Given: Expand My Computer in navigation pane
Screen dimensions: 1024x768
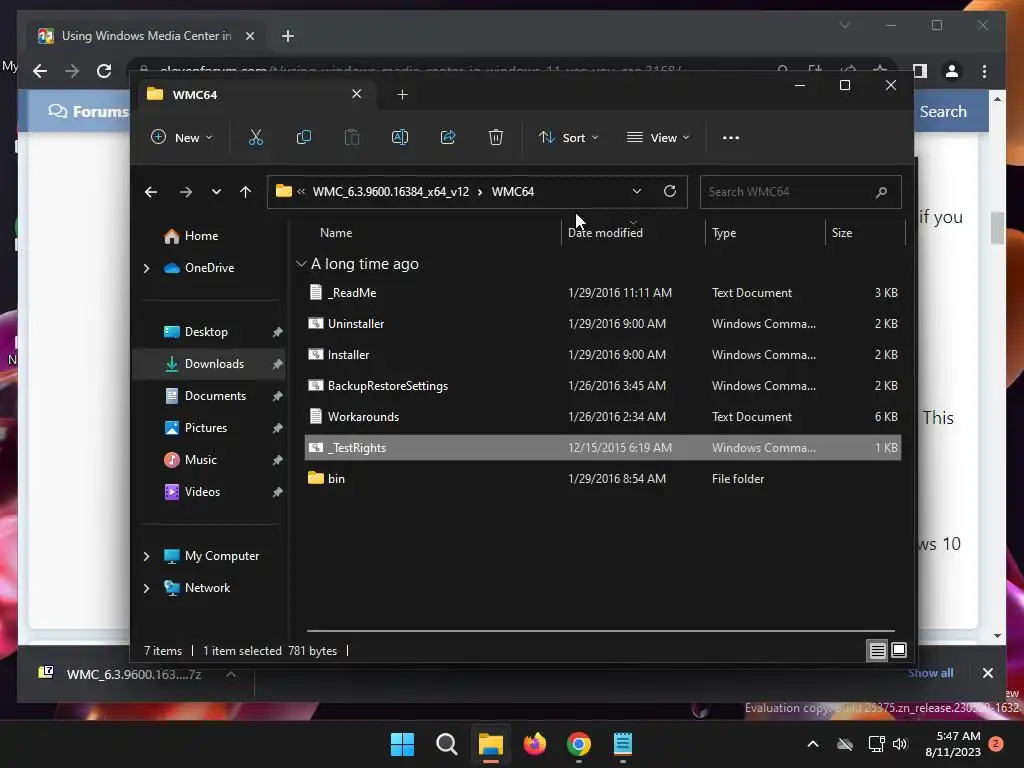Looking at the screenshot, I should [x=146, y=556].
